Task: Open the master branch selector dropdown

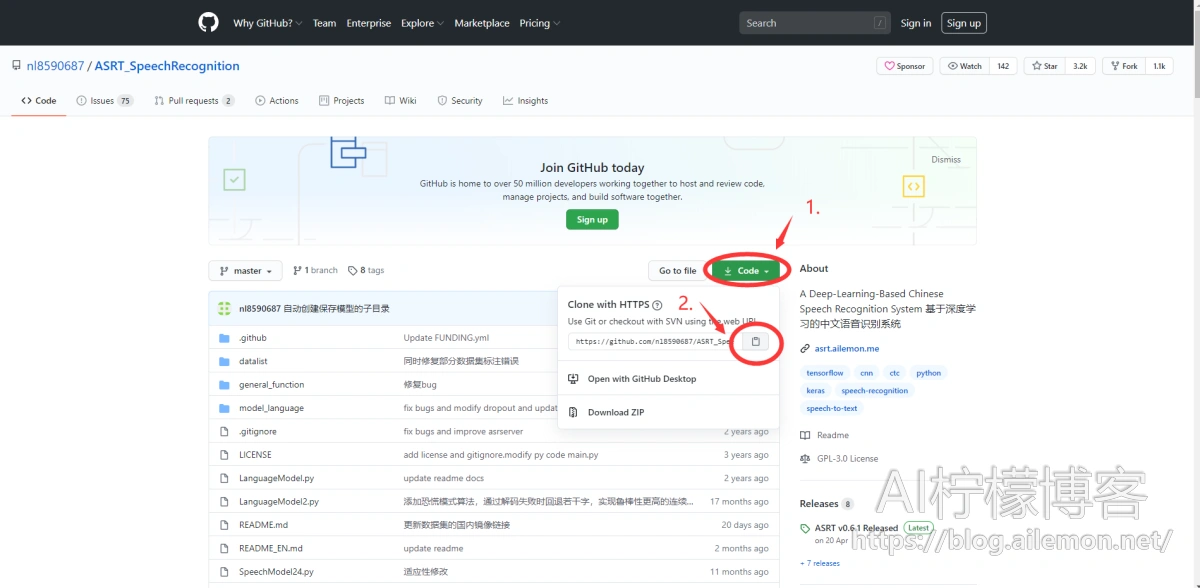Action: coord(246,271)
